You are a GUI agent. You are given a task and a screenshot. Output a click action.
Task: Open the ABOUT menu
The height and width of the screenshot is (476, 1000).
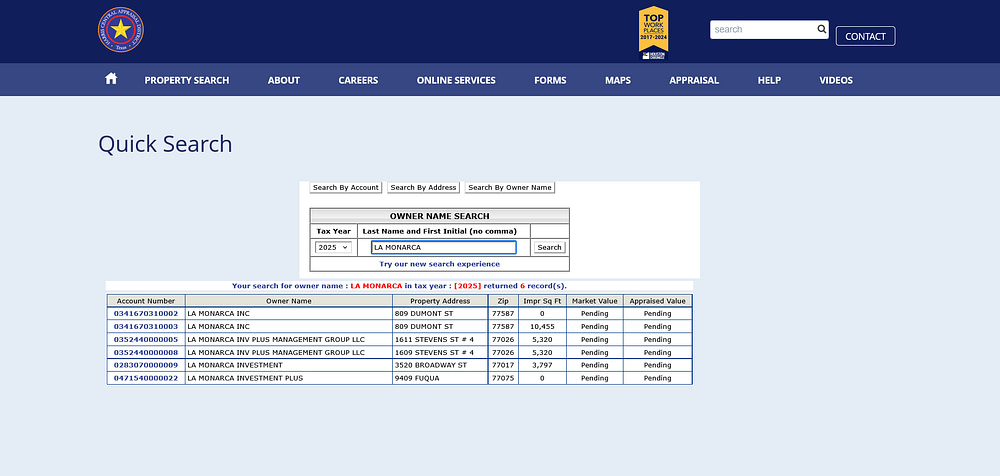[x=284, y=80]
